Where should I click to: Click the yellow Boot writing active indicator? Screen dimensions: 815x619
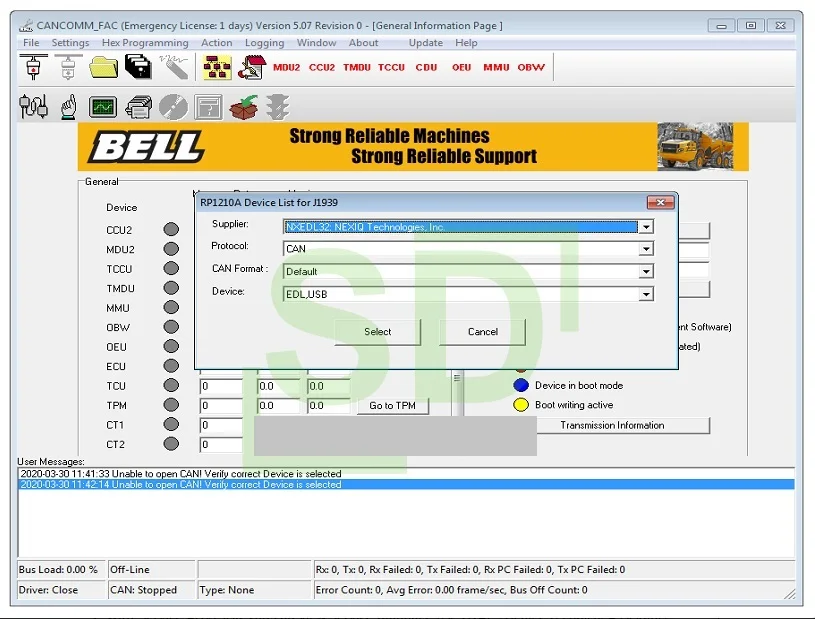[520, 405]
